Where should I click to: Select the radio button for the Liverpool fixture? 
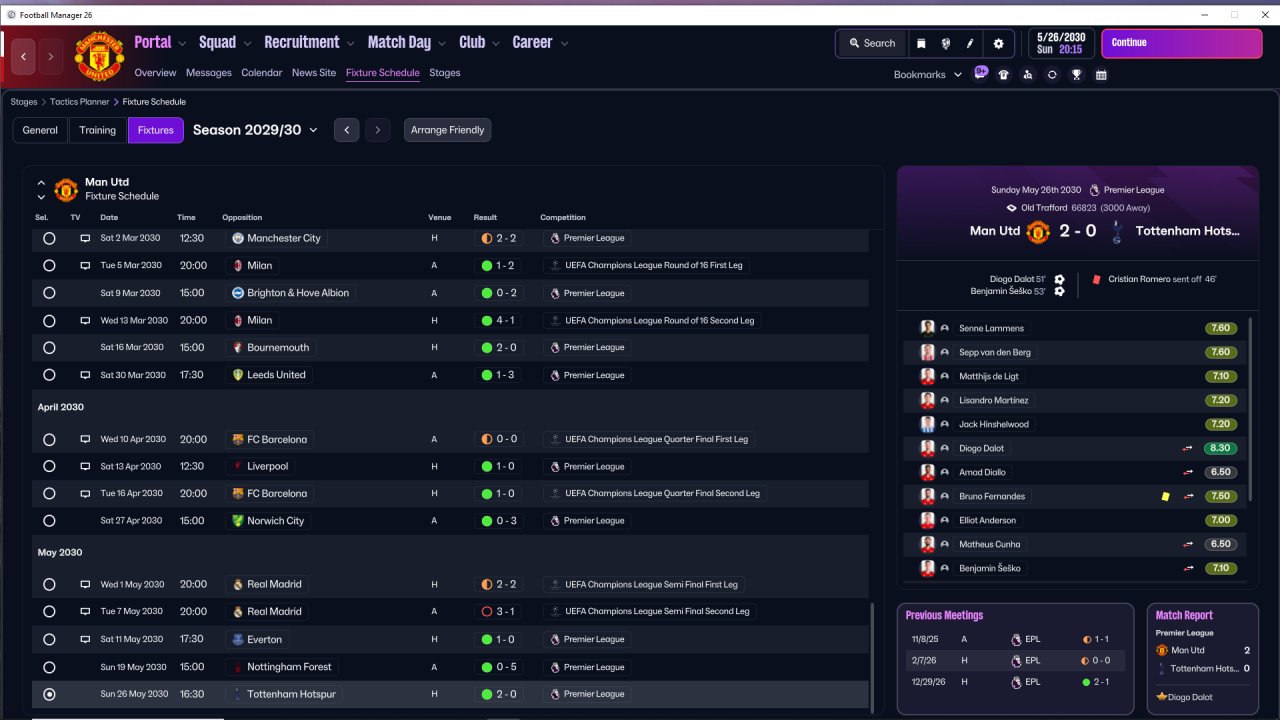(49, 466)
